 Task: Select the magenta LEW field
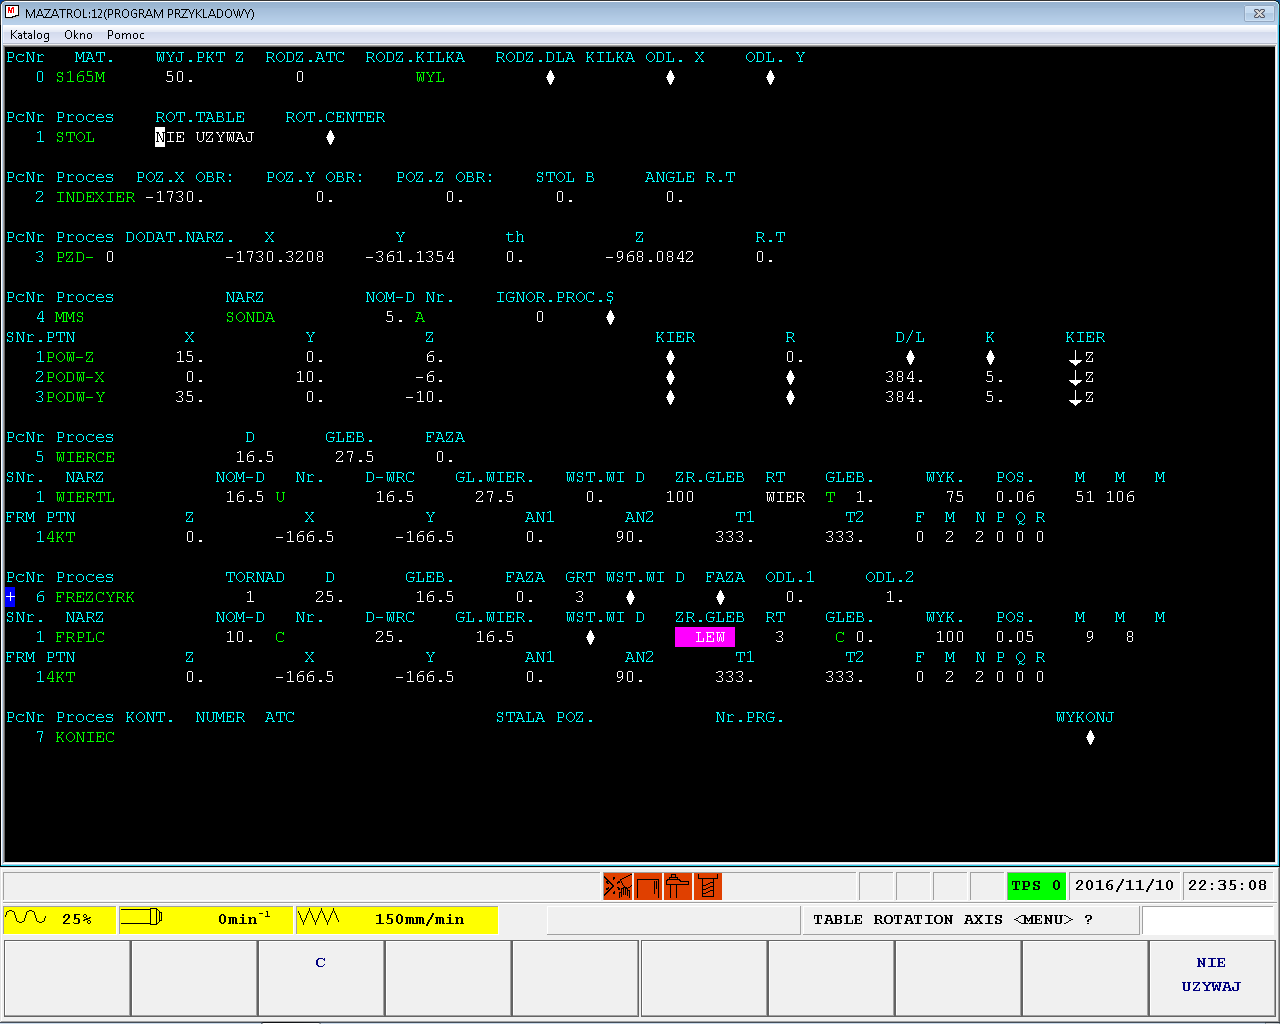coord(705,637)
